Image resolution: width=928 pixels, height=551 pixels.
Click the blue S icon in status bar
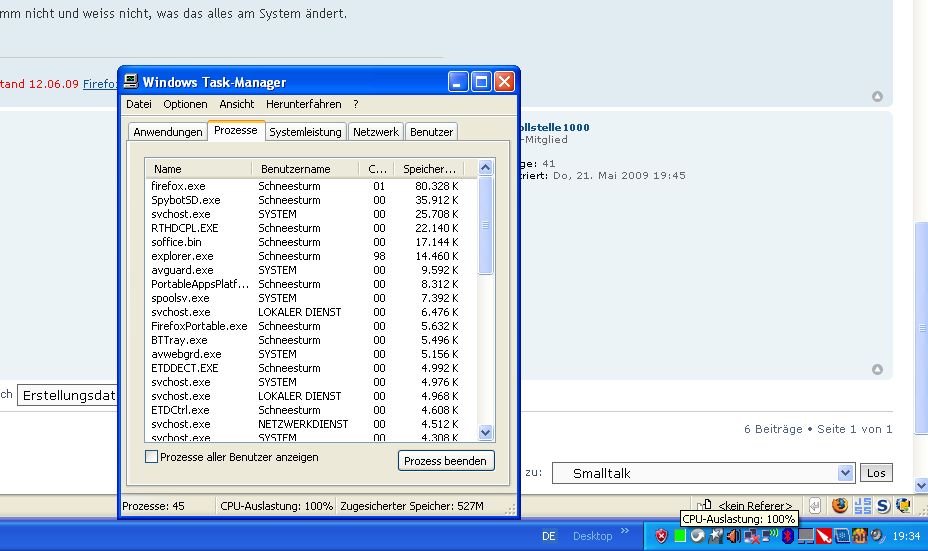coord(884,505)
